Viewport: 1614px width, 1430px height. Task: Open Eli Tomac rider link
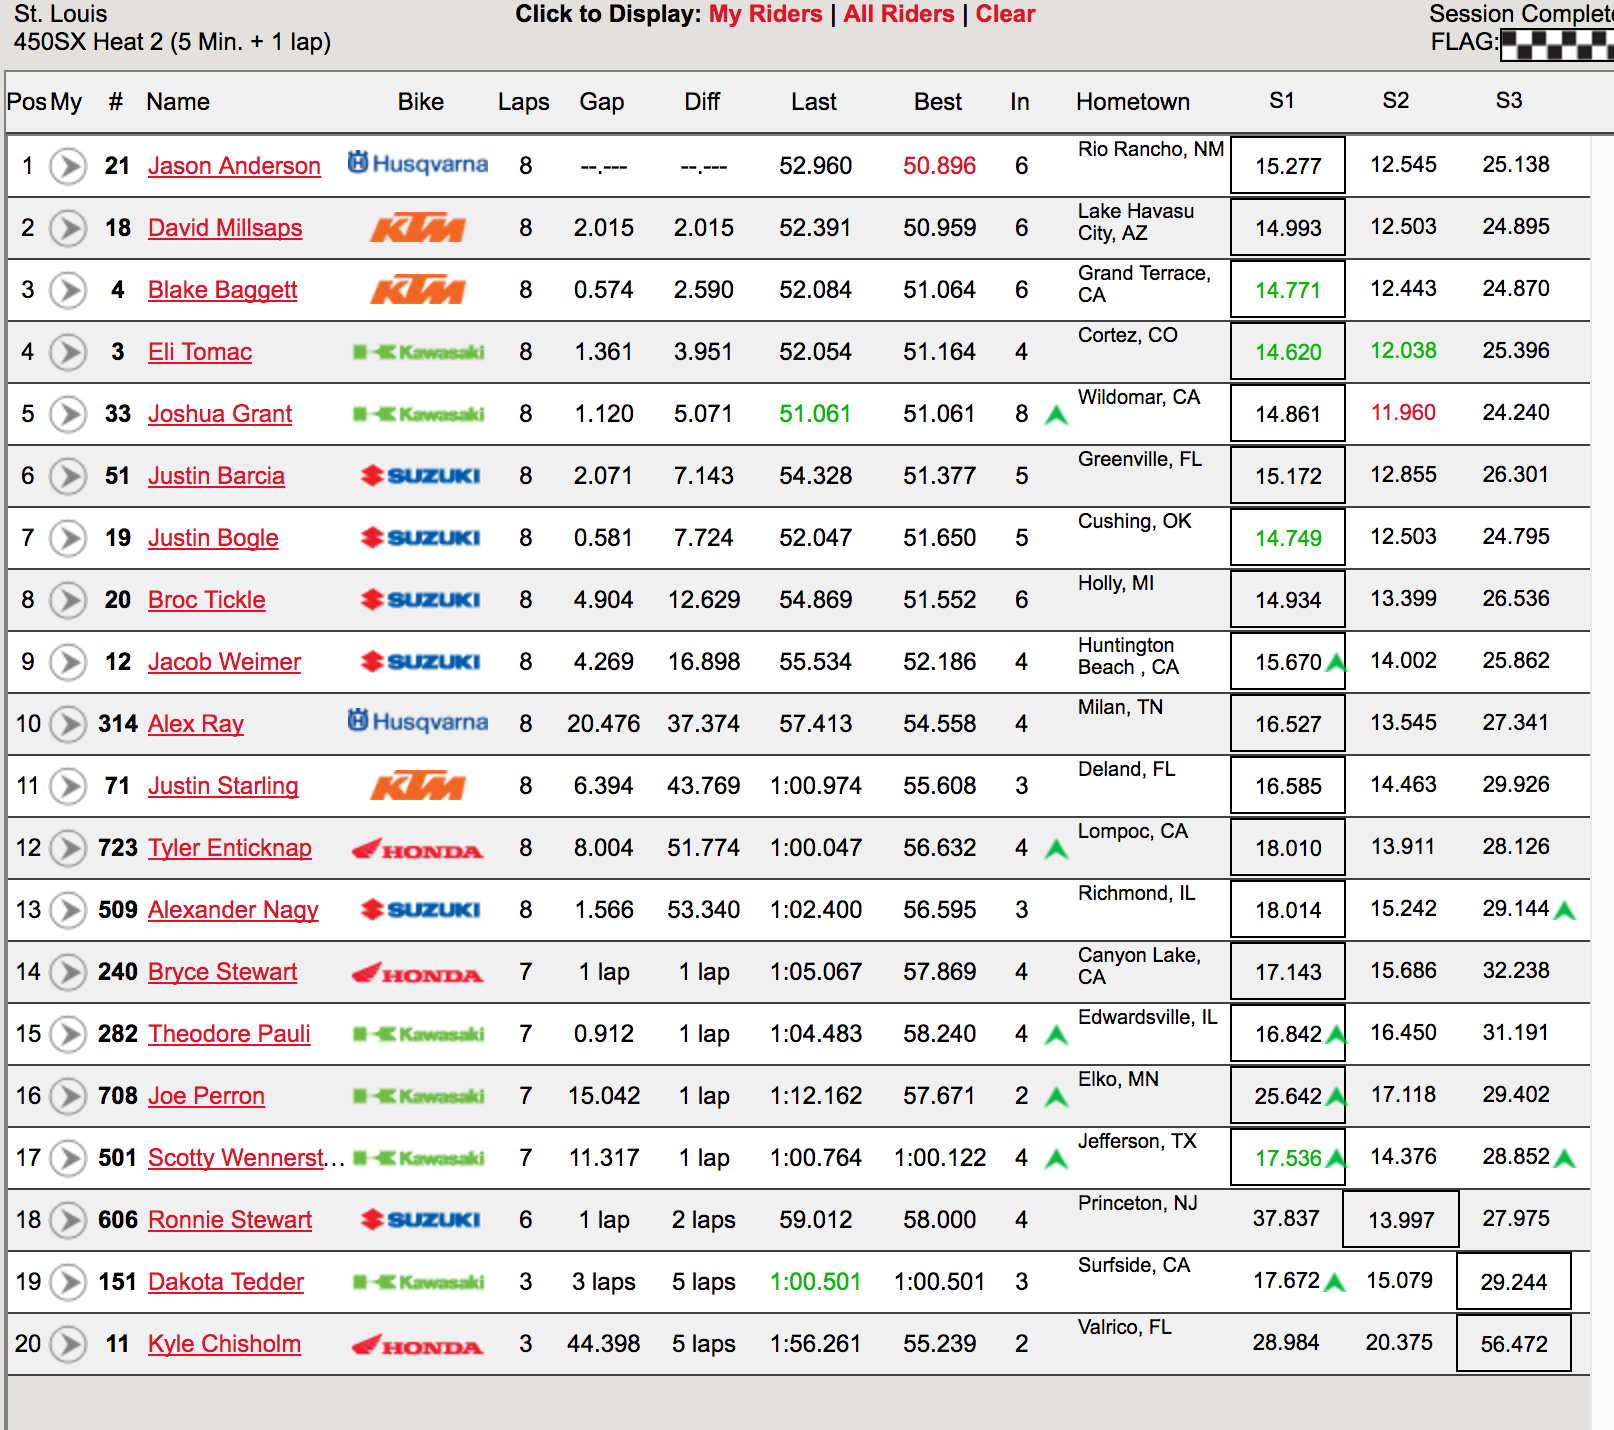click(x=200, y=352)
